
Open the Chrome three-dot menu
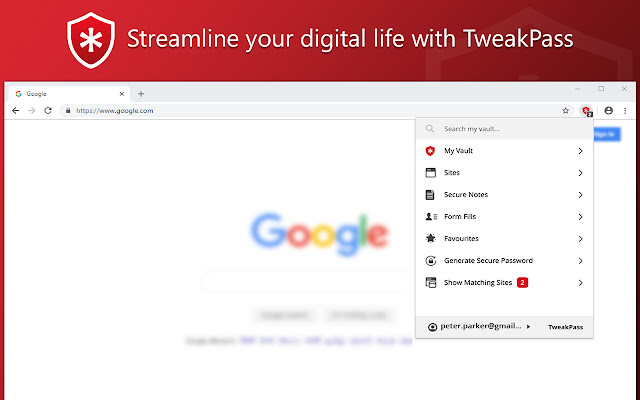pyautogui.click(x=625, y=111)
